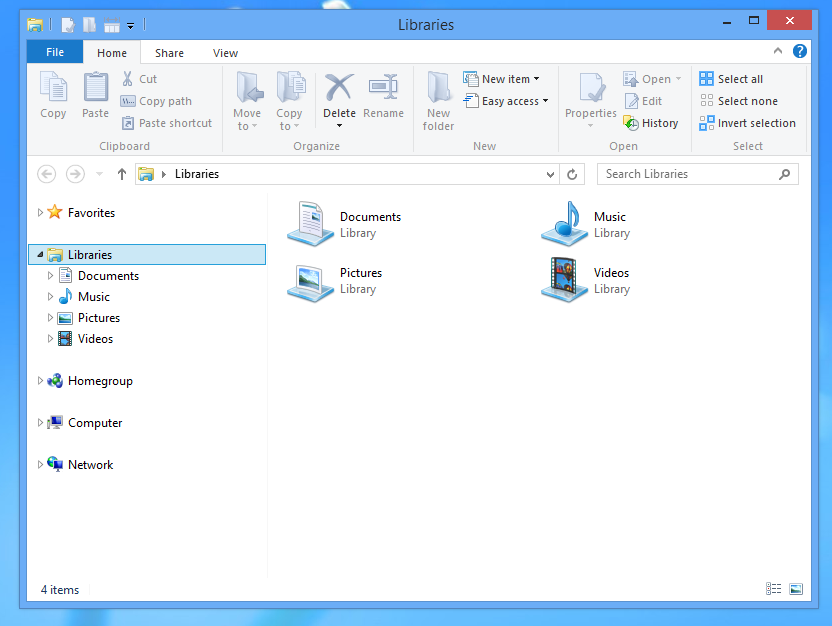Expand Music node in navigation pane

50,297
